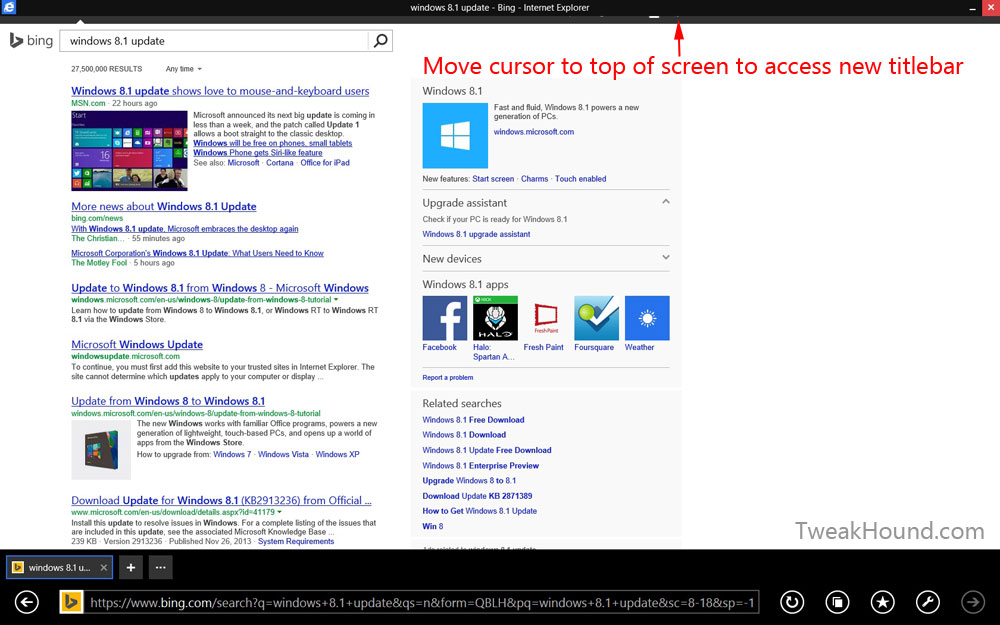Open a new tab with the plus button
The height and width of the screenshot is (625, 1000).
[130, 567]
